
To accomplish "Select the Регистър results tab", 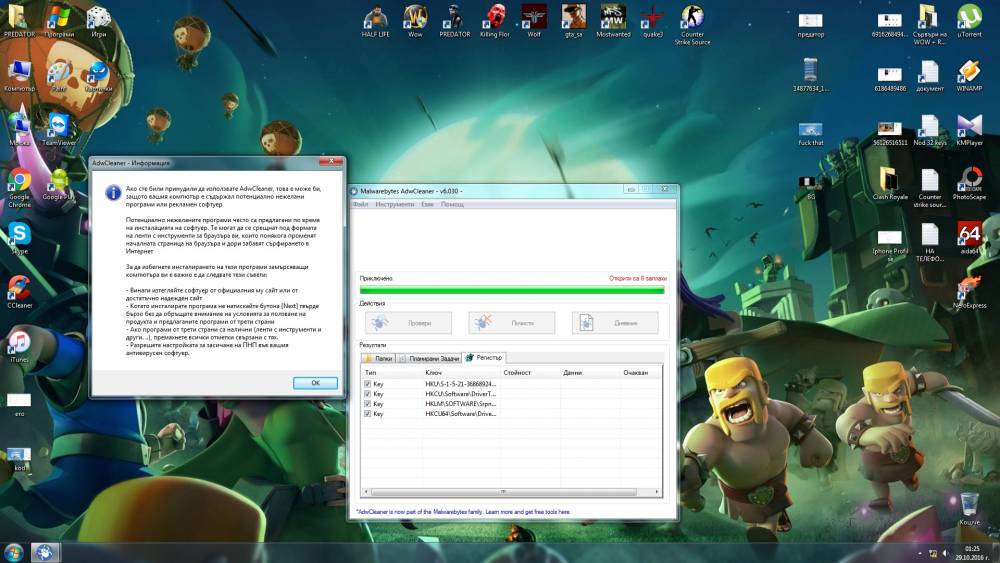I will [x=484, y=358].
